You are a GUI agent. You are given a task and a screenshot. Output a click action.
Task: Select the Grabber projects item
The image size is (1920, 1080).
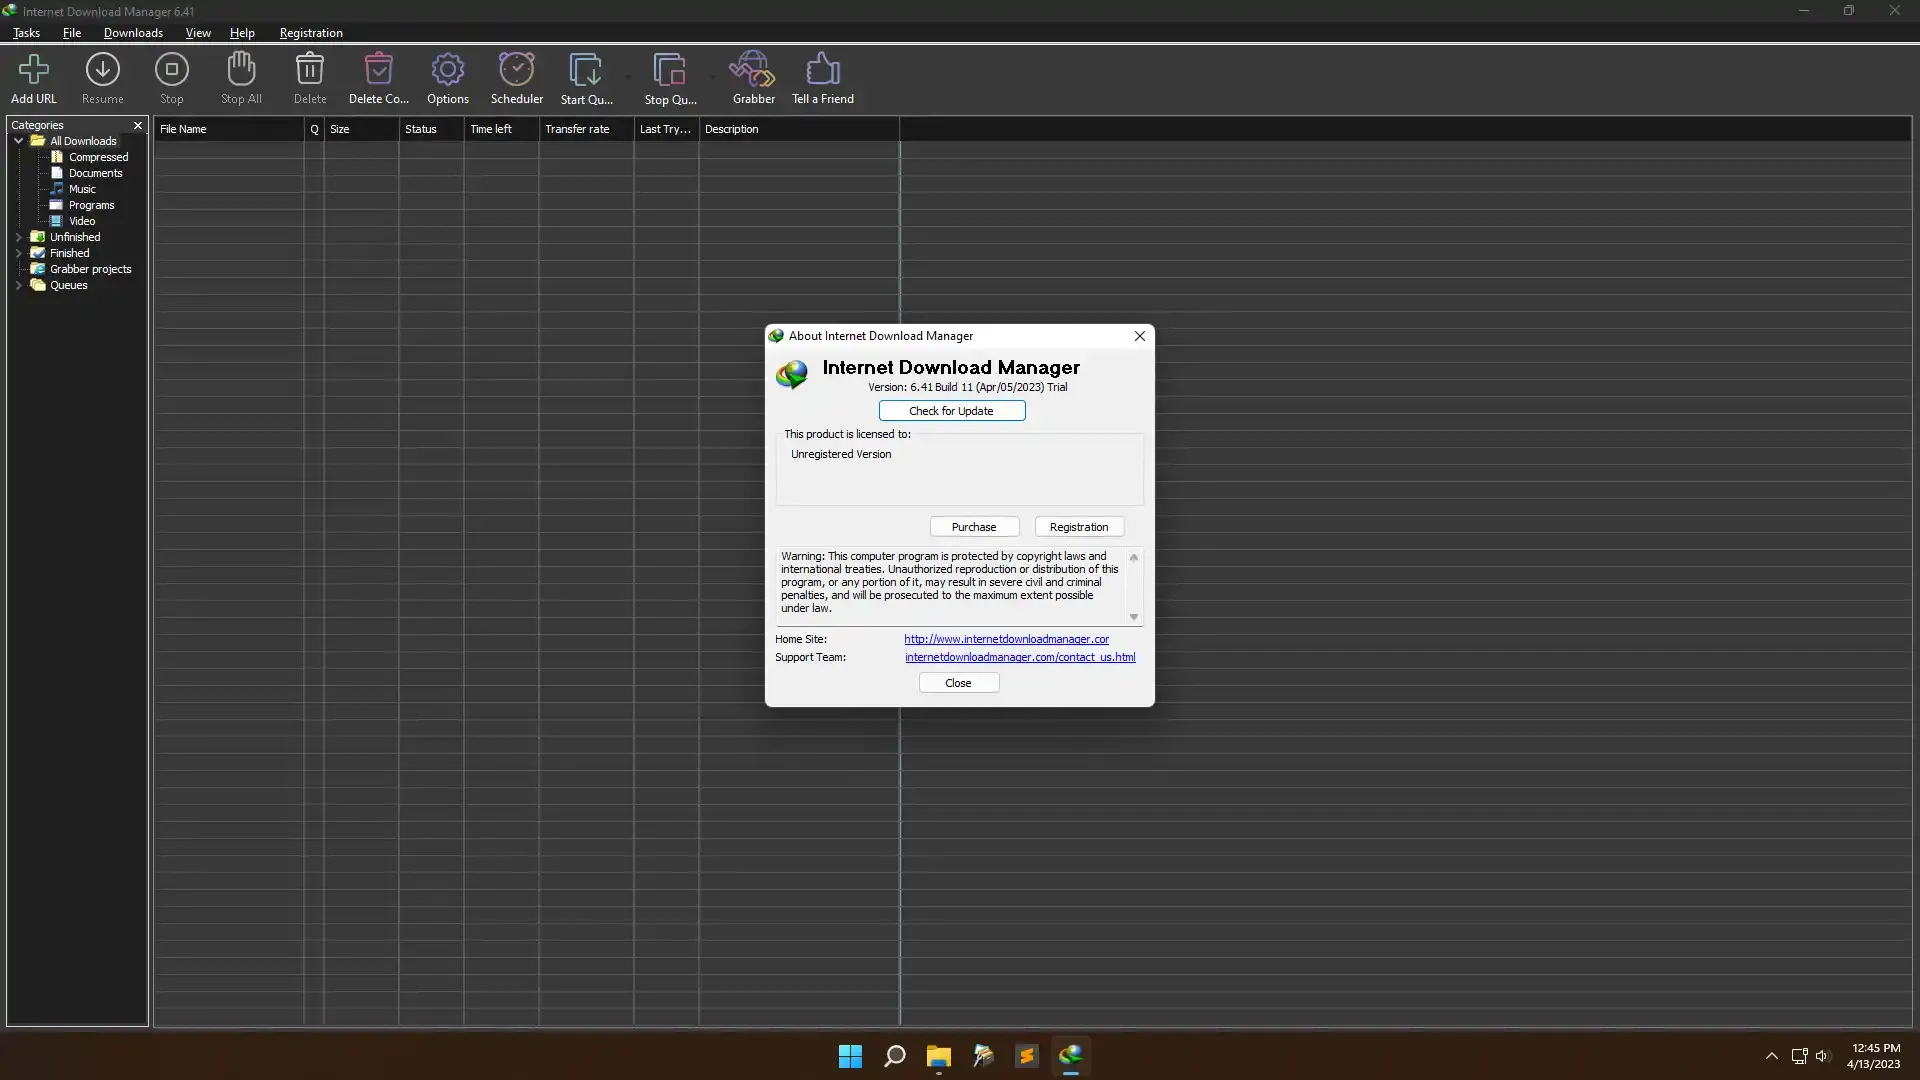tap(90, 269)
